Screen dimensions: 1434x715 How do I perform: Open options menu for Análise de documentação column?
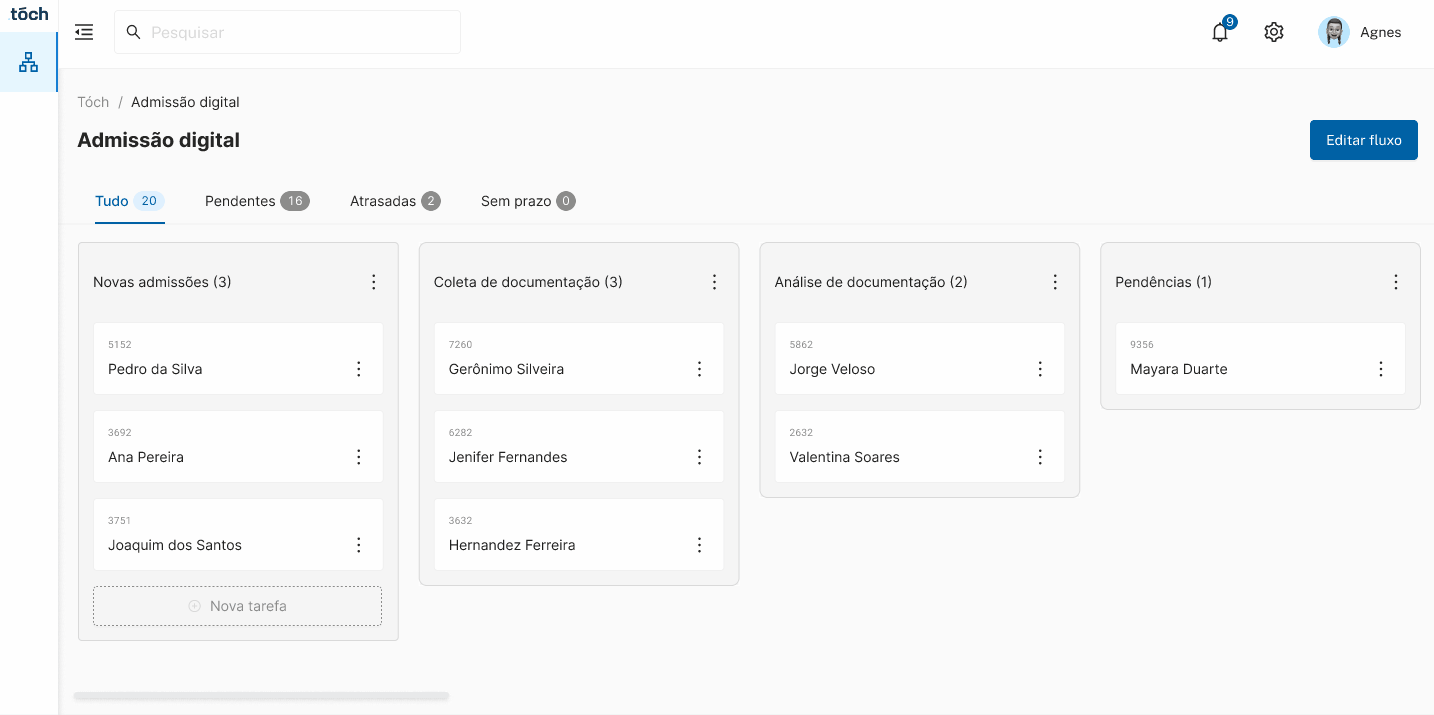click(x=1055, y=282)
